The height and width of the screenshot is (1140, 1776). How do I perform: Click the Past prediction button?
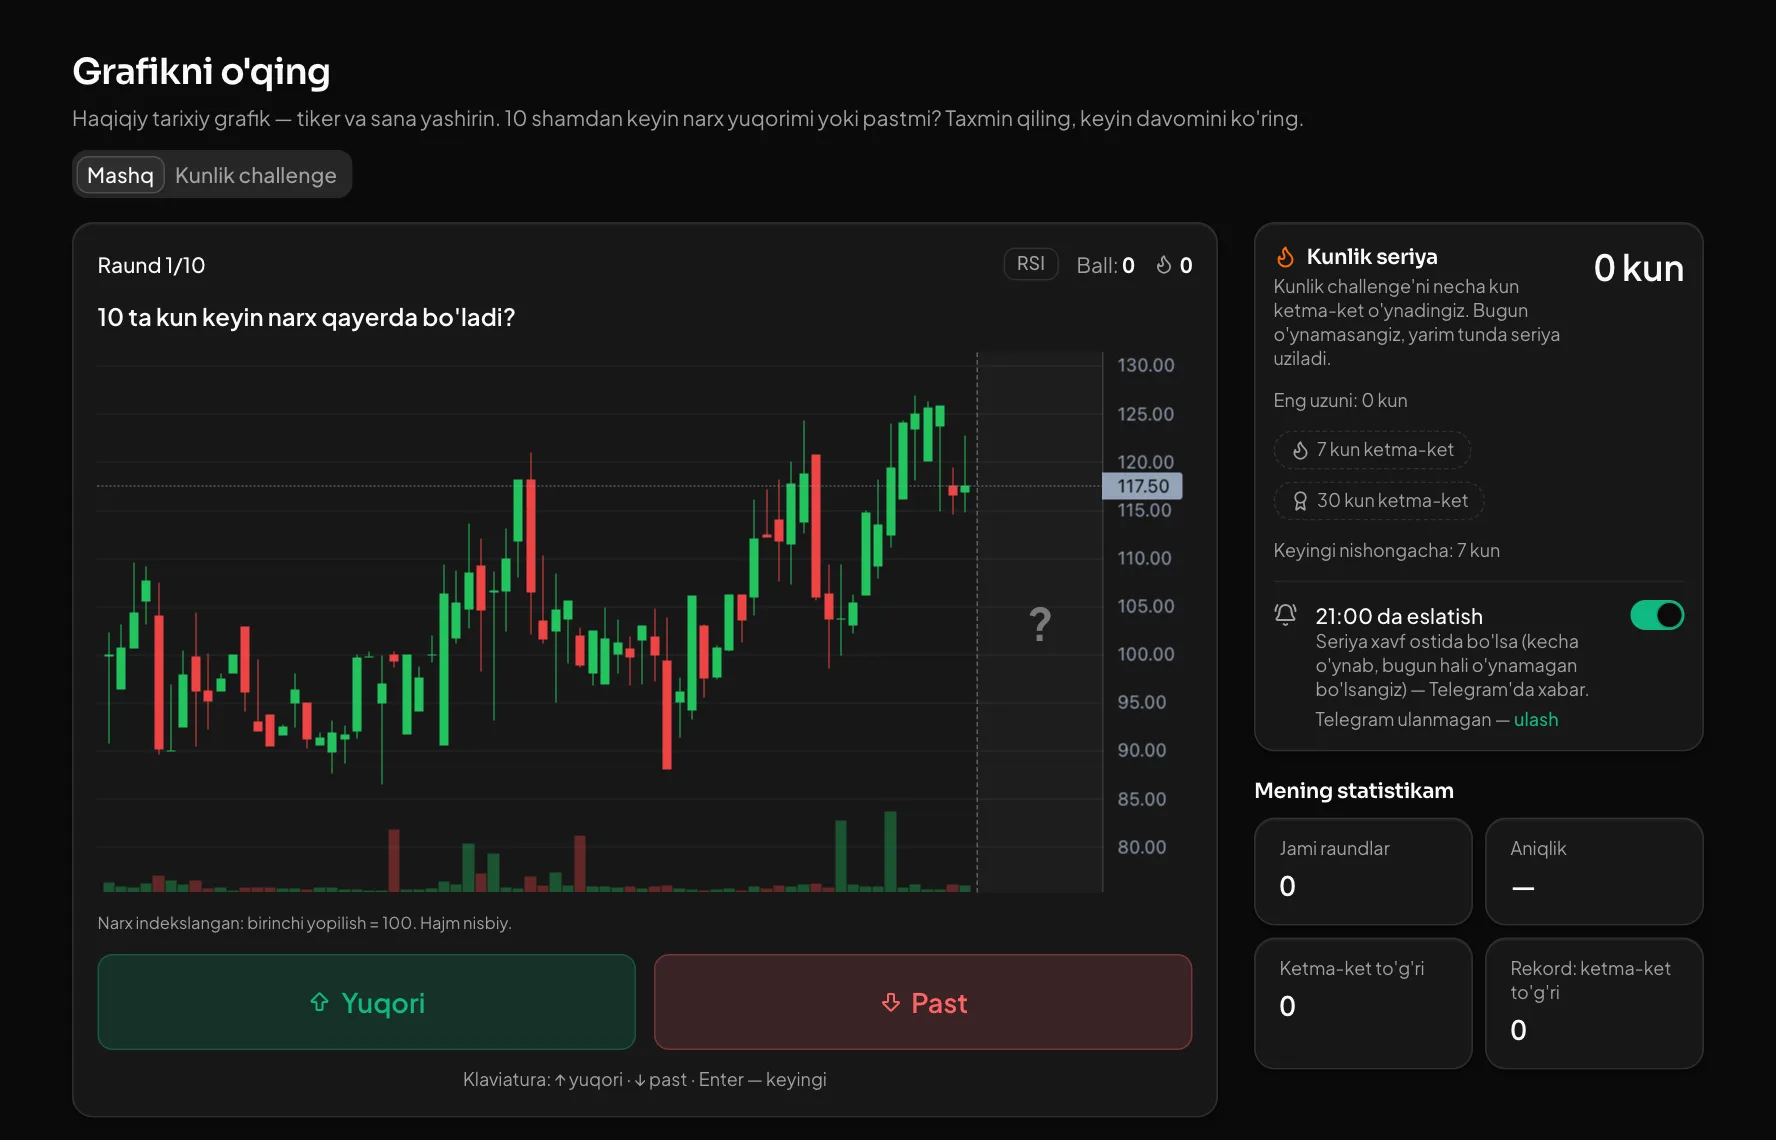click(923, 1002)
